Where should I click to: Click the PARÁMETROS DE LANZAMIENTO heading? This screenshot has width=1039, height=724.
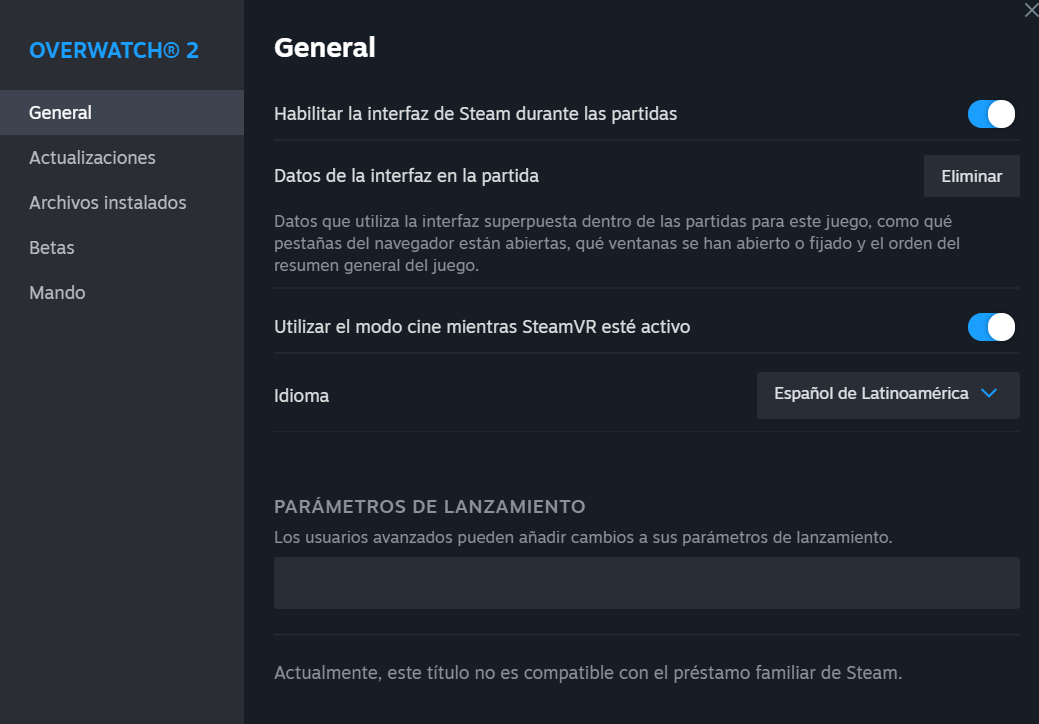click(x=429, y=507)
